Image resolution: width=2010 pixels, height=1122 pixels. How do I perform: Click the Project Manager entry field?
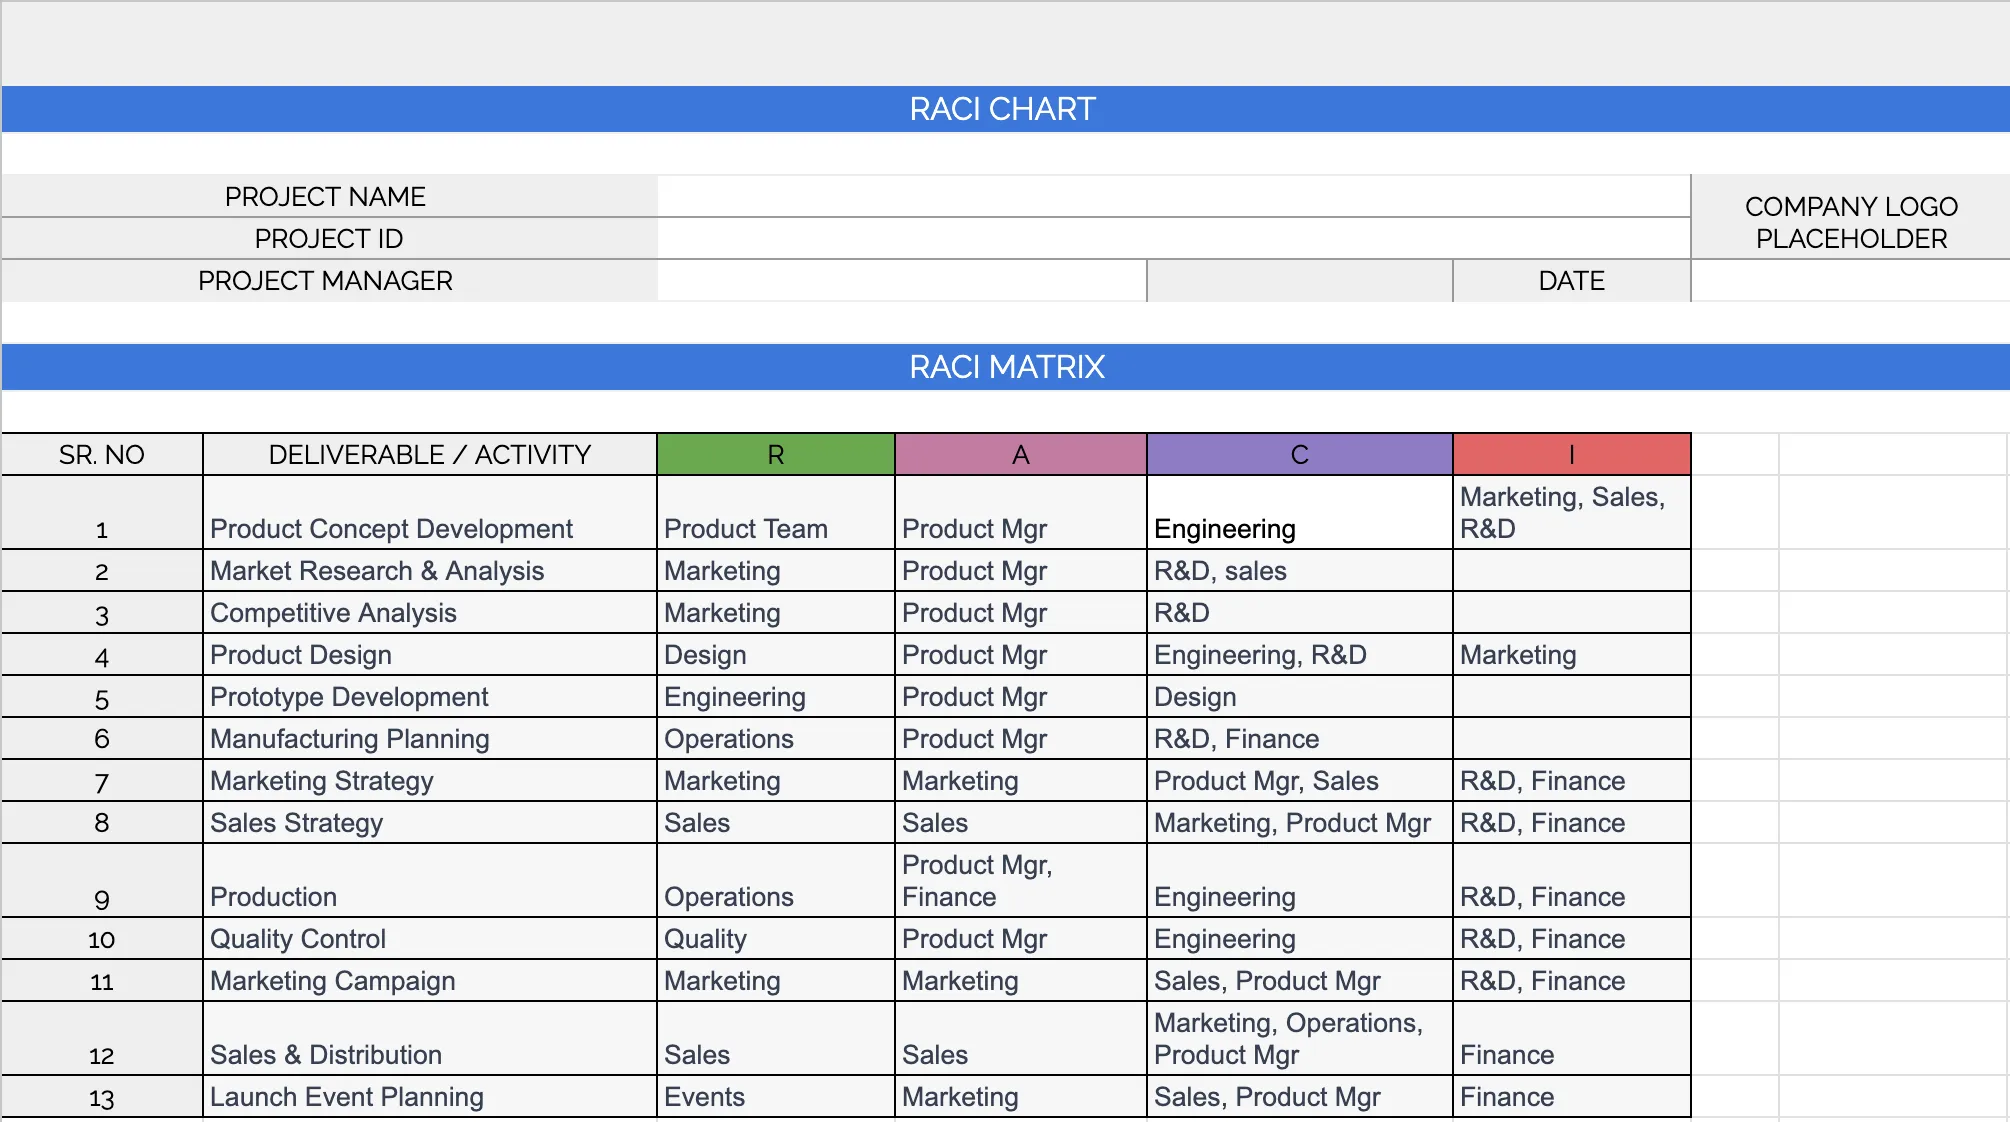click(900, 281)
